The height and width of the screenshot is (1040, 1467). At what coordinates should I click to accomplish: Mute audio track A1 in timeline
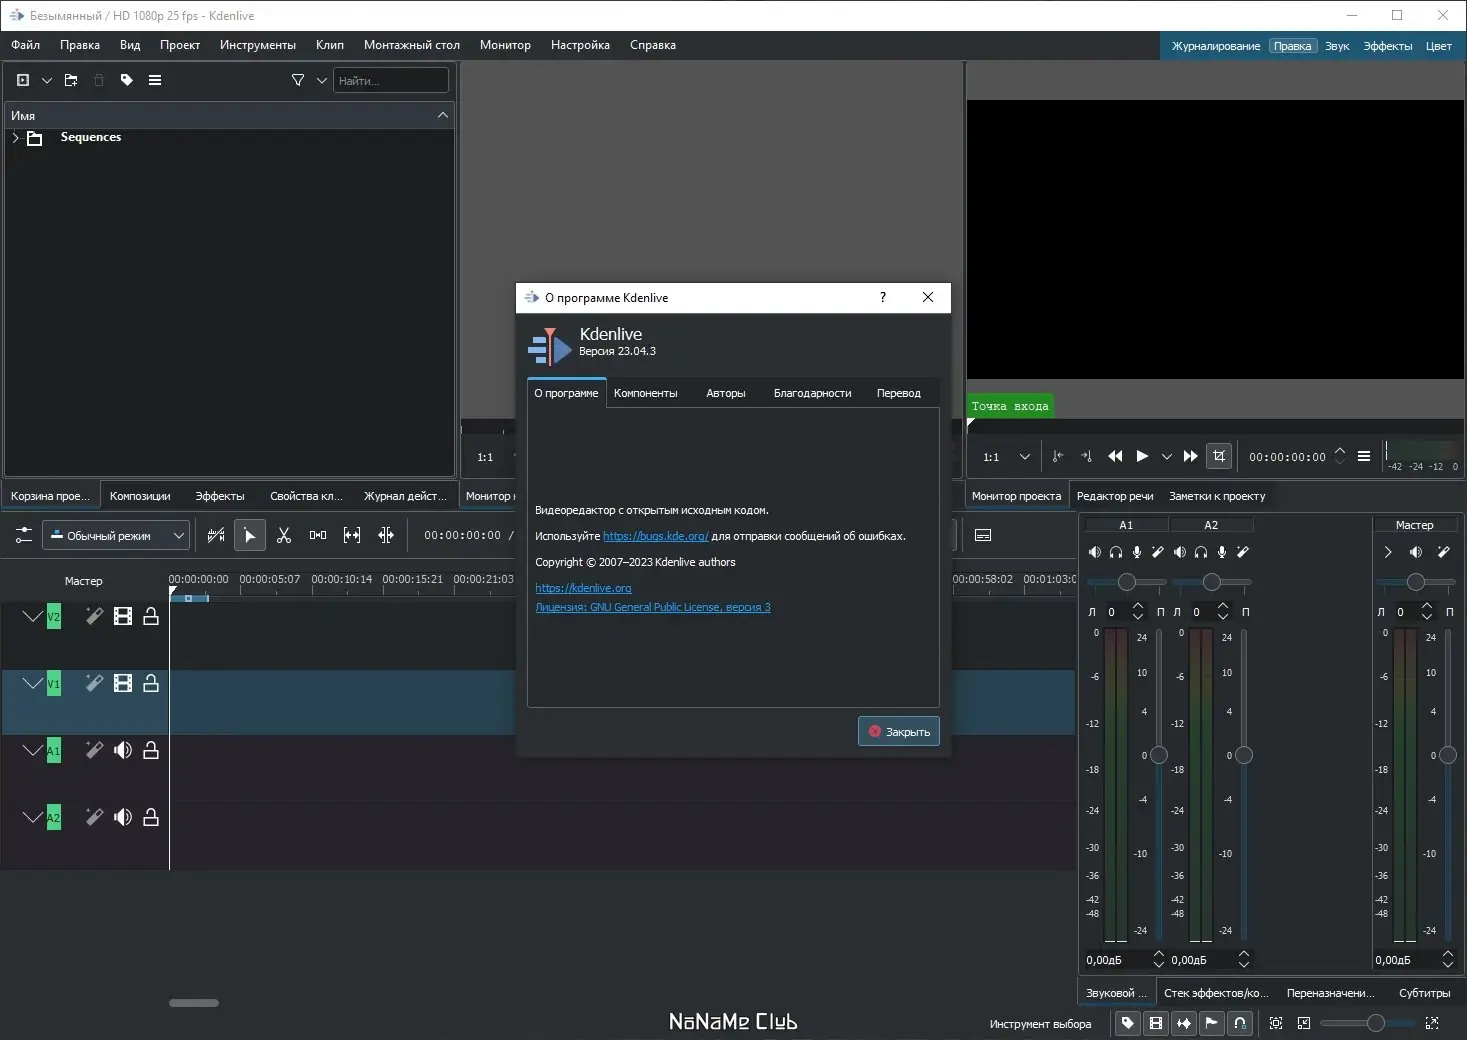coord(123,751)
